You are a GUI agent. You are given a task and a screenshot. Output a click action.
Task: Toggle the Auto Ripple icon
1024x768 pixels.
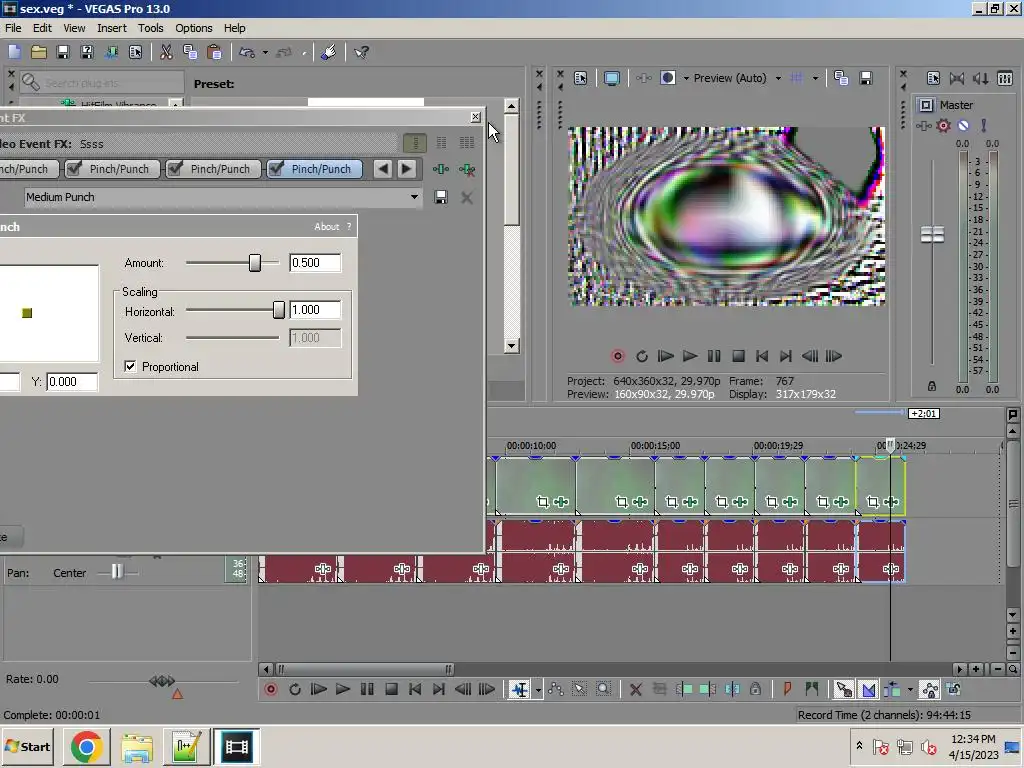pos(893,689)
